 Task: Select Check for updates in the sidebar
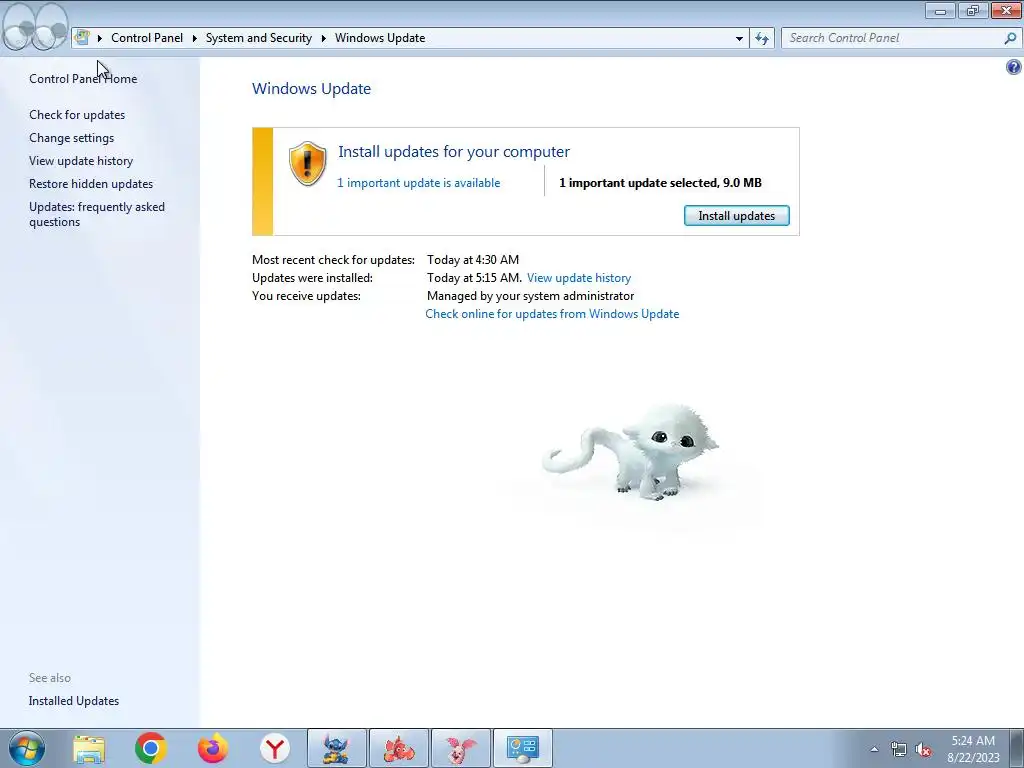(77, 115)
